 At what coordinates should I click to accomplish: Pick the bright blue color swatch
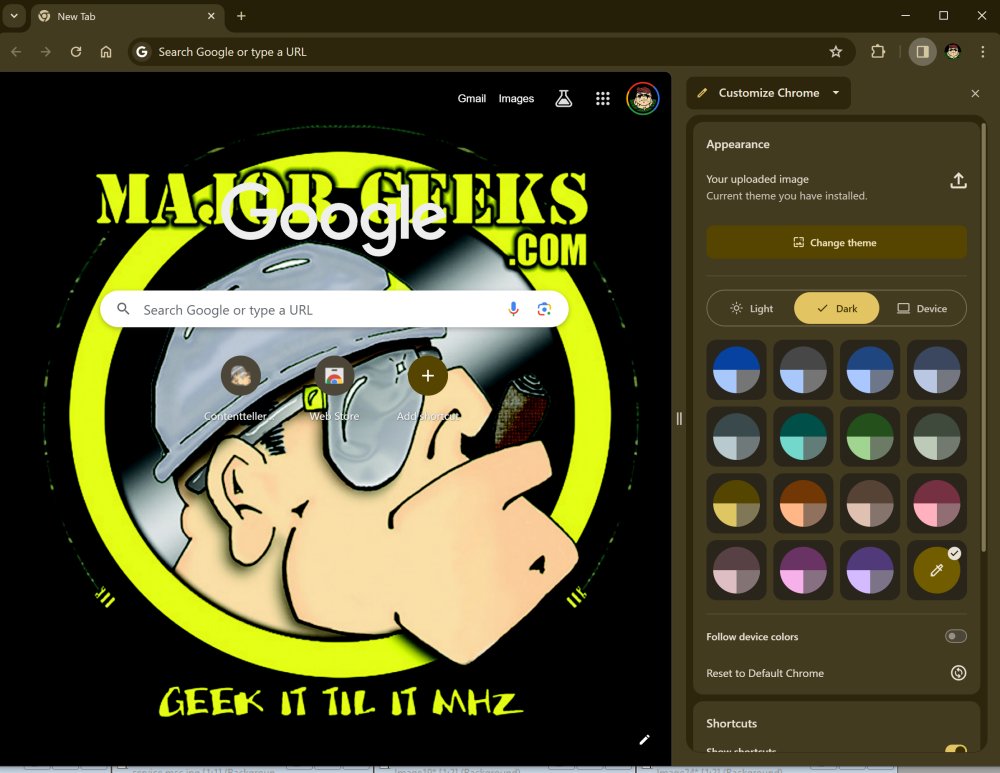coord(736,370)
